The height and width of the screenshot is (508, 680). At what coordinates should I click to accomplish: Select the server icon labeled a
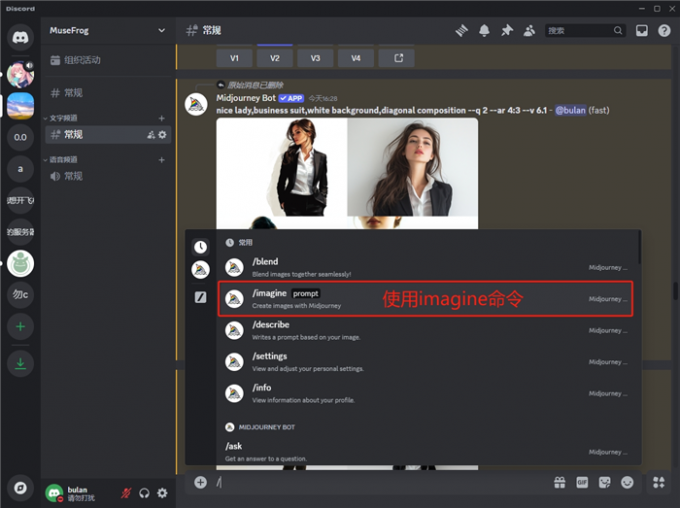click(20, 169)
